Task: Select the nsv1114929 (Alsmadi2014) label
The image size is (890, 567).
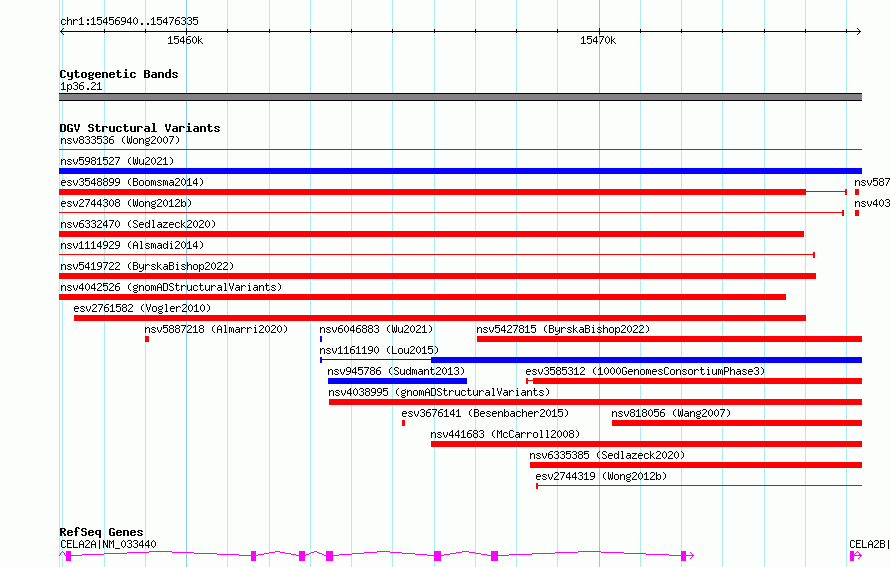Action: pos(132,245)
